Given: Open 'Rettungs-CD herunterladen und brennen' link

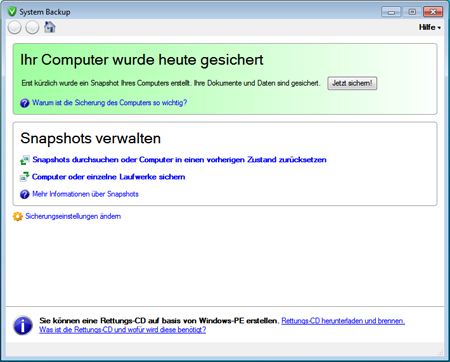Looking at the screenshot, I should pos(343,321).
